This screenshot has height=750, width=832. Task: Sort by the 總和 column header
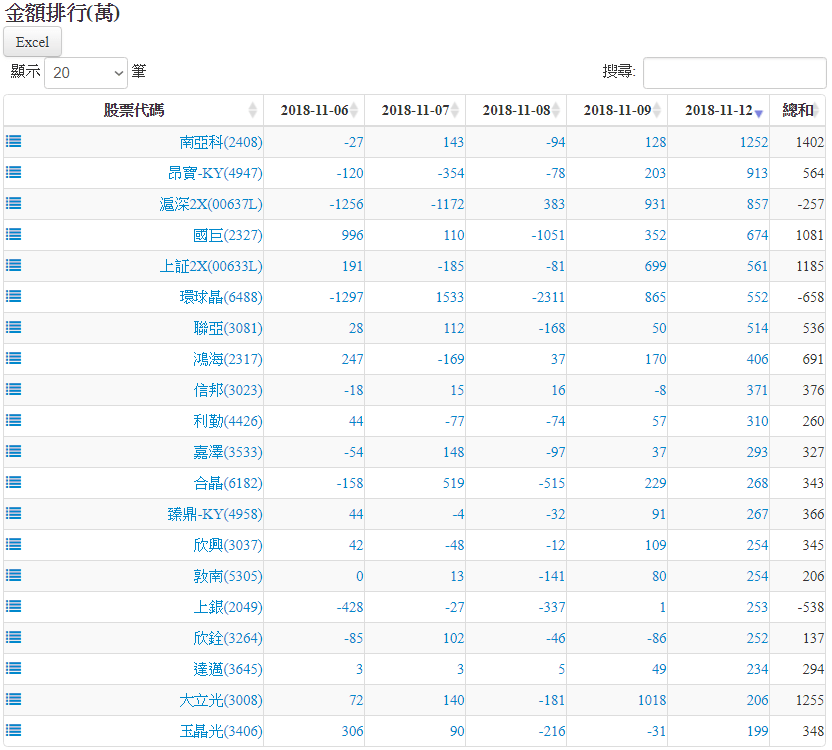[x=797, y=110]
